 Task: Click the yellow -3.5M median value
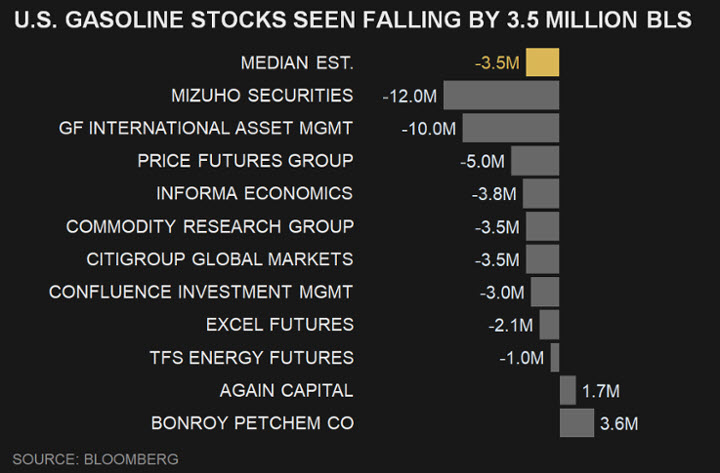point(497,64)
